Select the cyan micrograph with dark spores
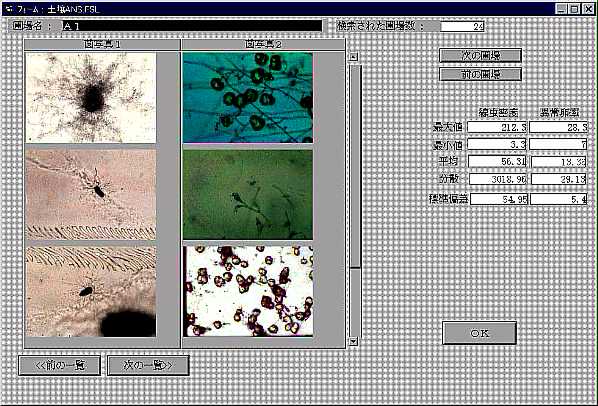The image size is (598, 406). [x=248, y=98]
